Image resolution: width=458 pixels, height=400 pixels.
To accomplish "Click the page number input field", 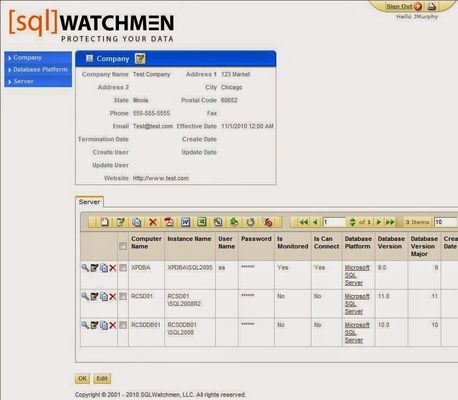I will click(334, 222).
